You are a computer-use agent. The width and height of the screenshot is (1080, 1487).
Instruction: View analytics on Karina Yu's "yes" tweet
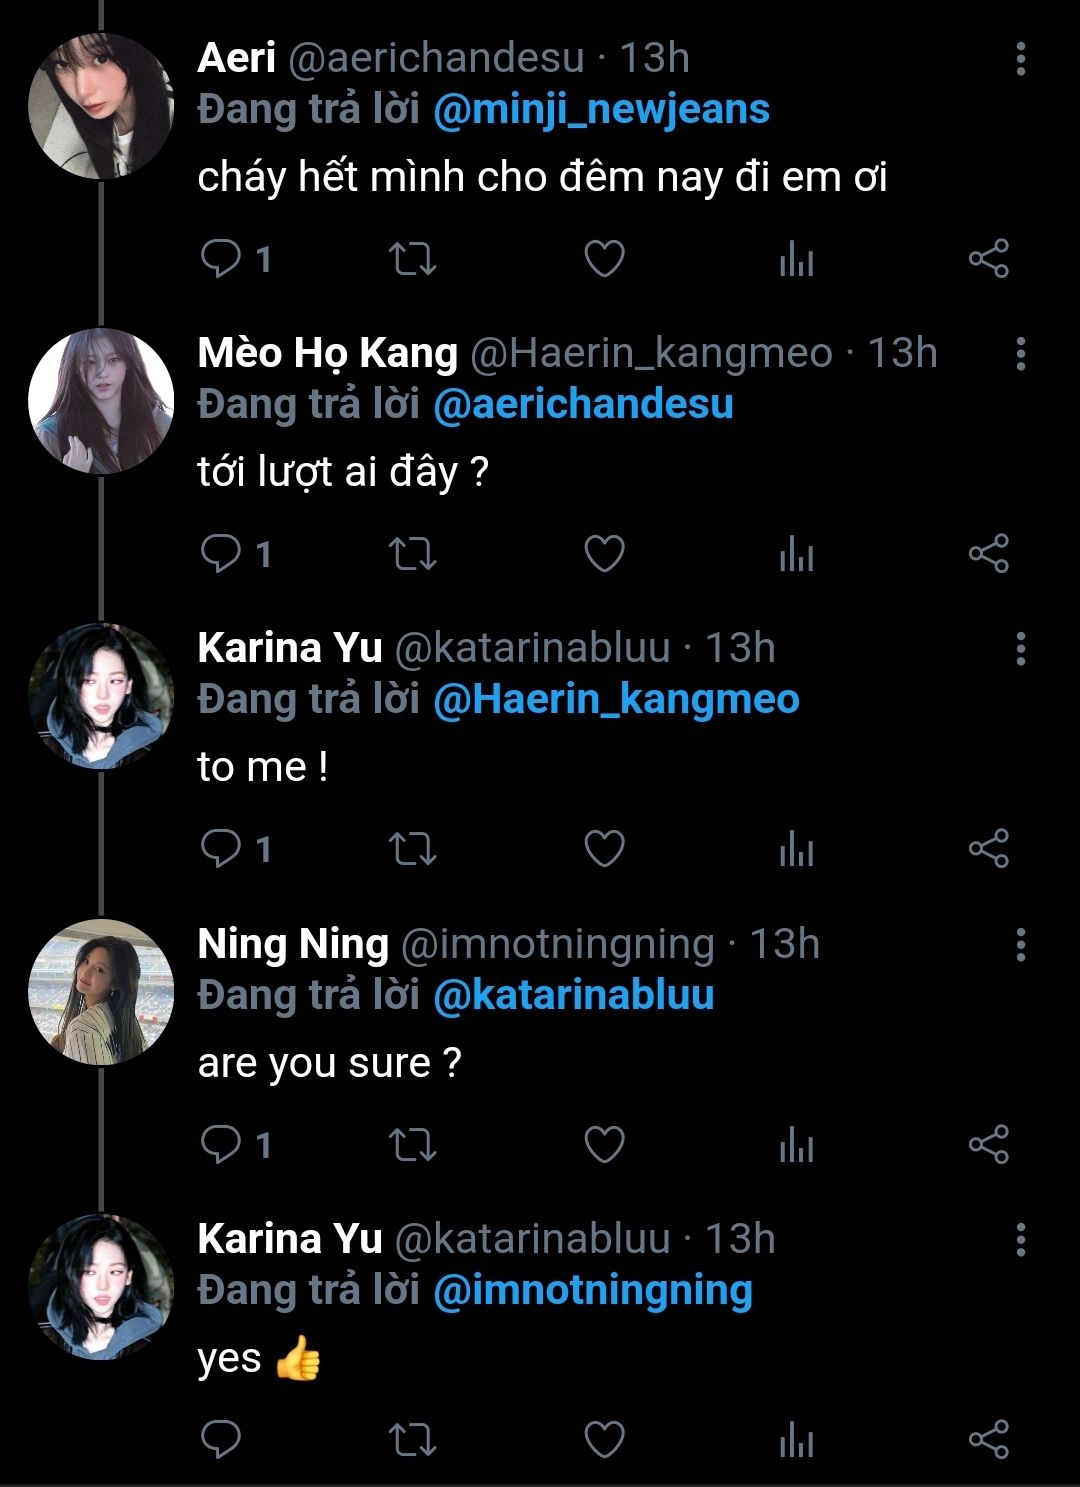[796, 1439]
